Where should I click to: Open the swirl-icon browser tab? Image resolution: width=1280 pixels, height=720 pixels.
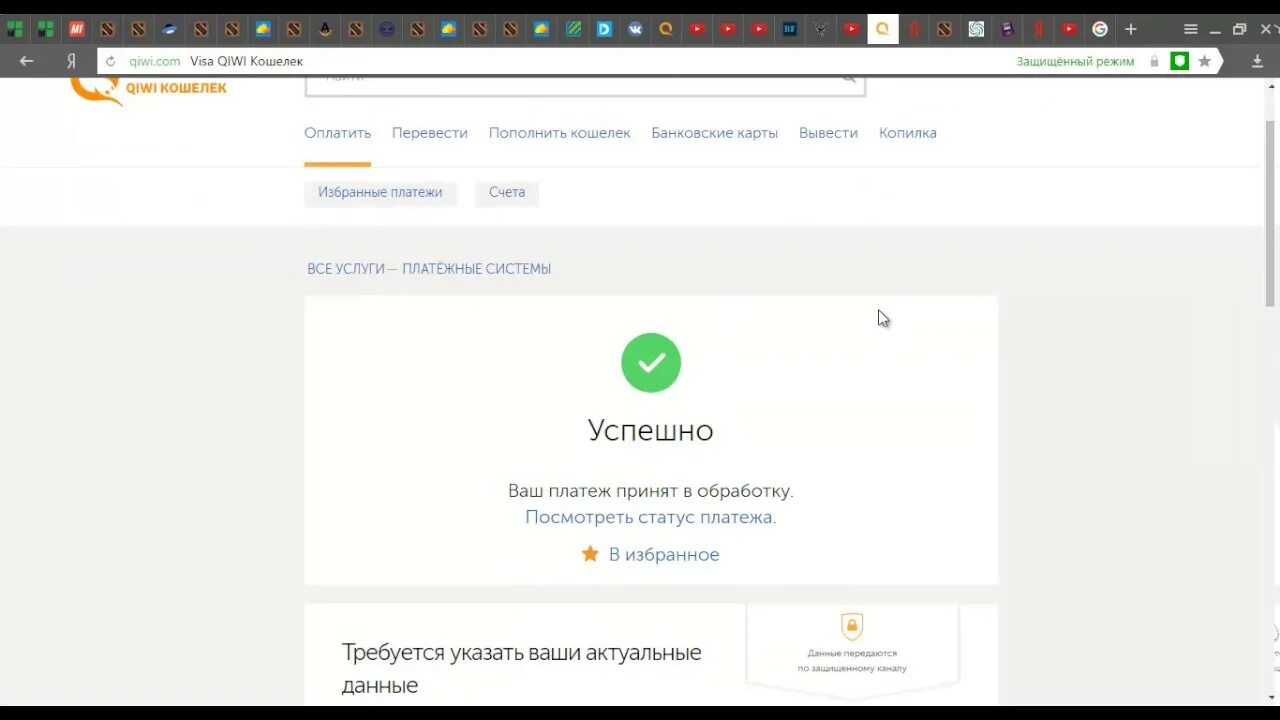pos(976,29)
